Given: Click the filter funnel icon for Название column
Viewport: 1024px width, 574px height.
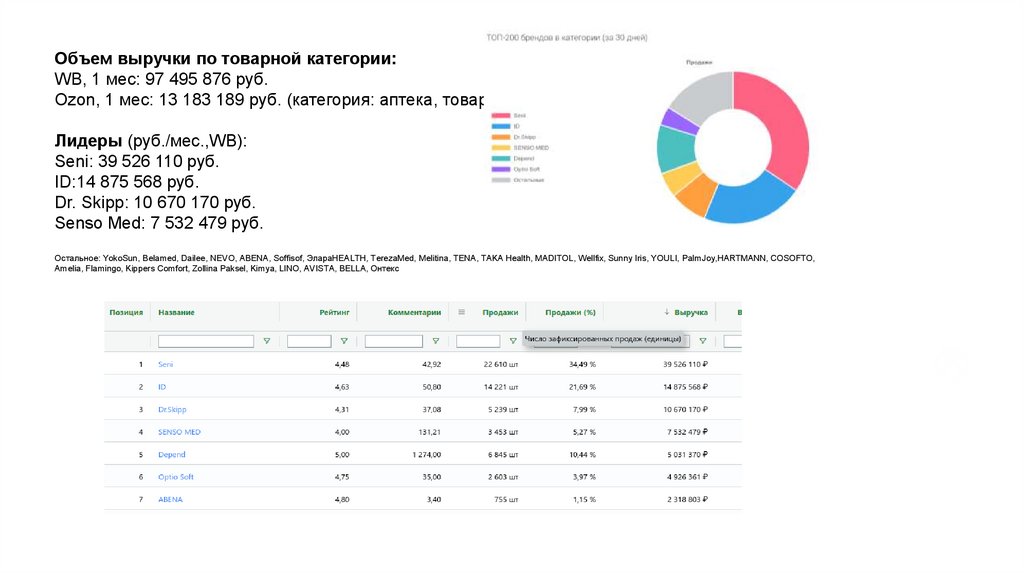Looking at the screenshot, I should click(266, 341).
